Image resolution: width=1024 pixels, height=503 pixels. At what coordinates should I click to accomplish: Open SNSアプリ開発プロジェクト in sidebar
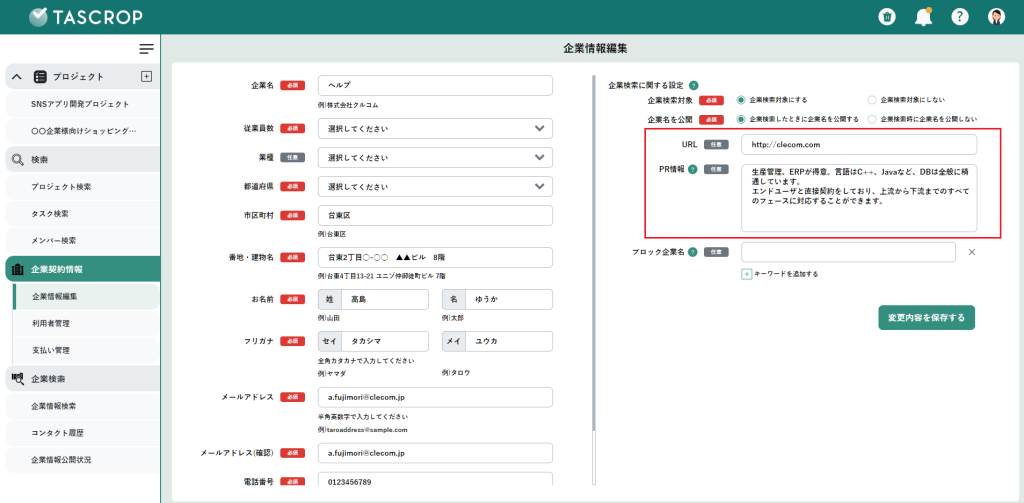(x=82, y=104)
